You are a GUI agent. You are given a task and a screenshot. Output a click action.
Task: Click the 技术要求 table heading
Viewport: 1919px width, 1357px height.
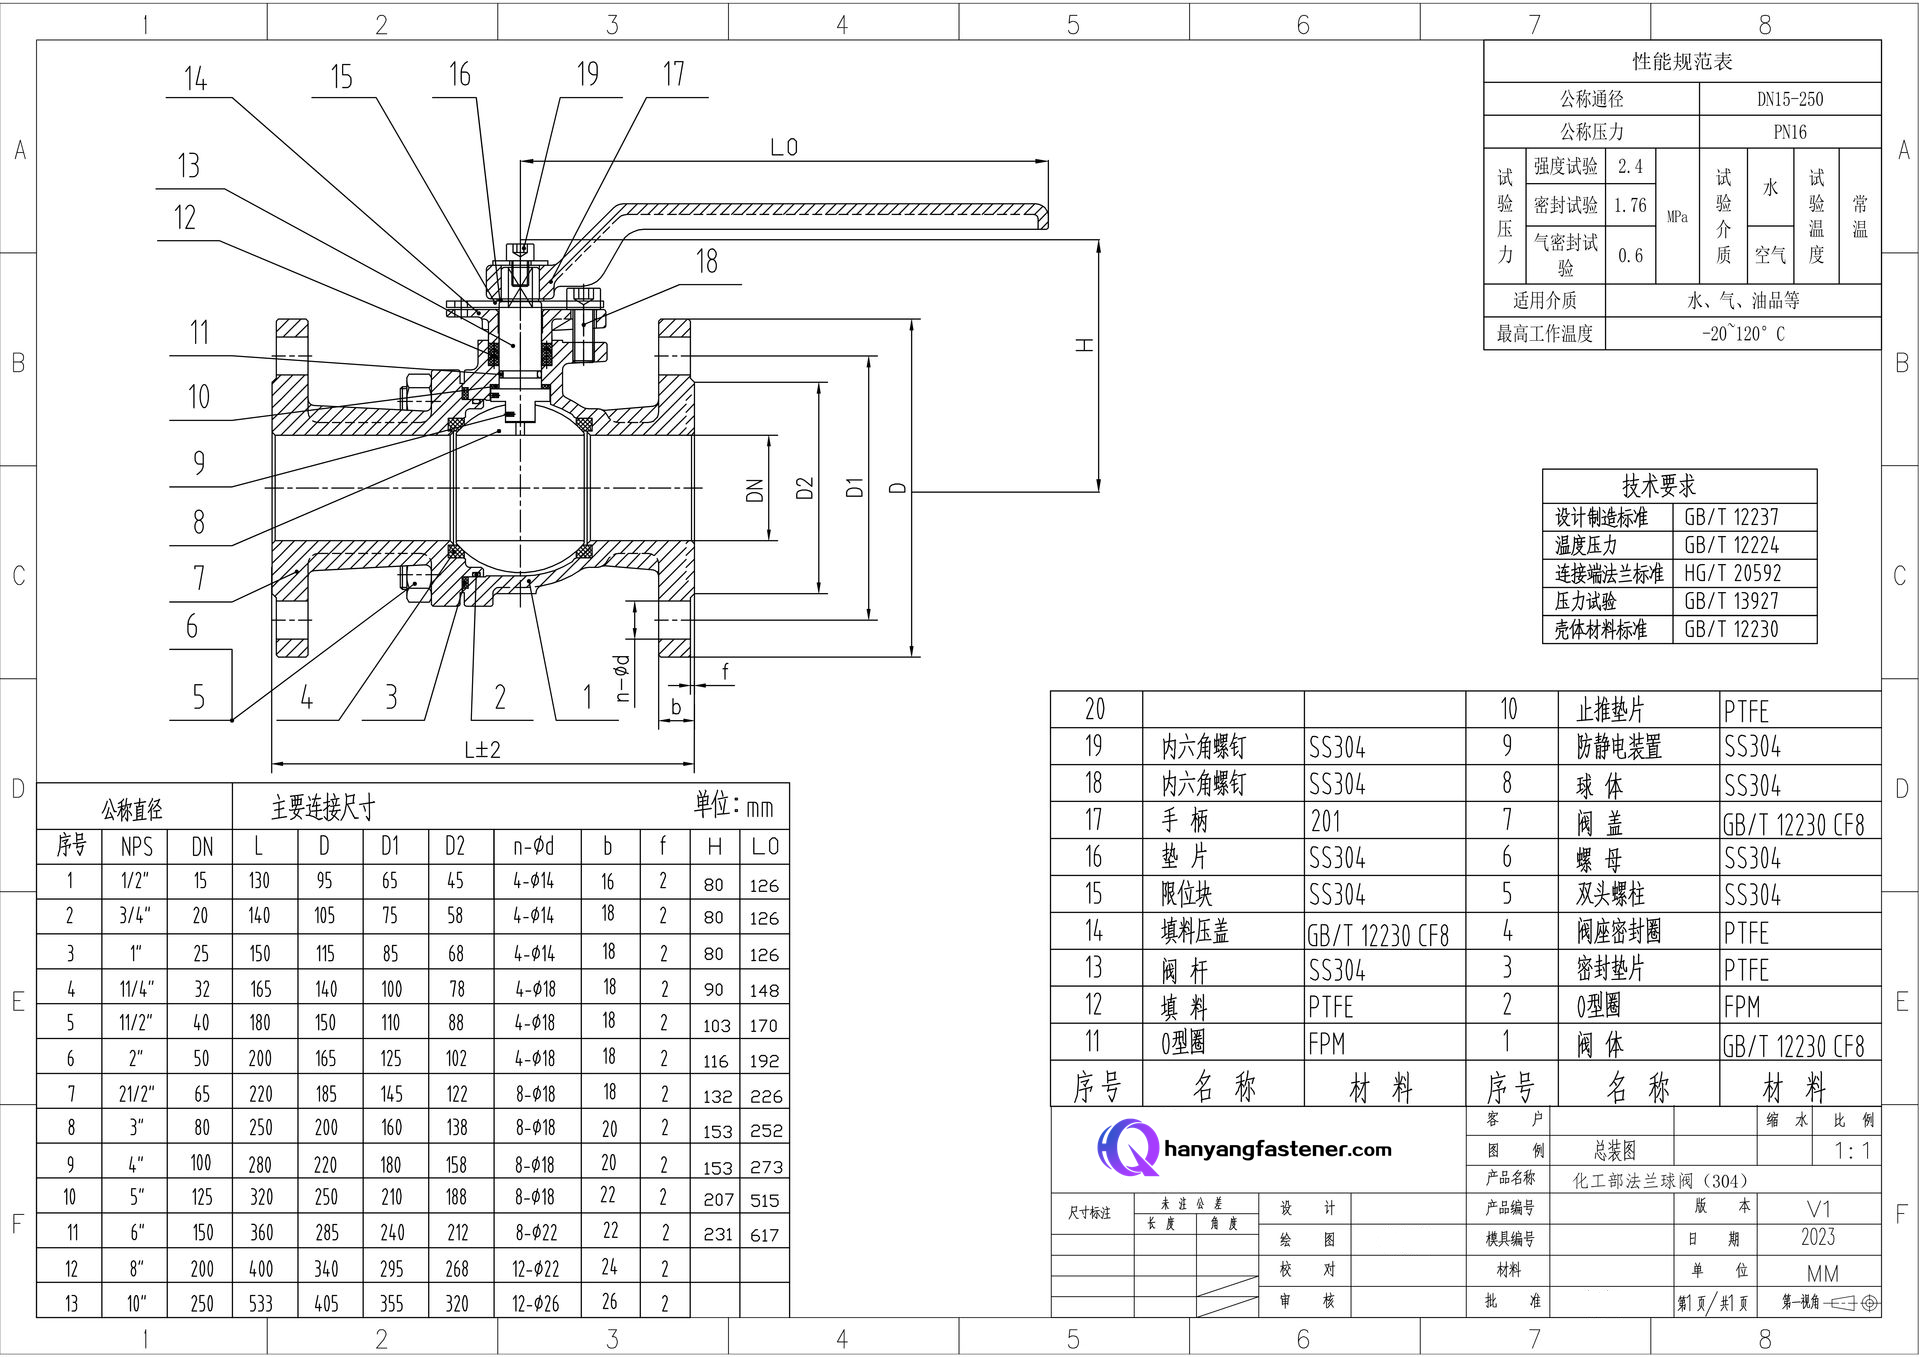(1659, 486)
